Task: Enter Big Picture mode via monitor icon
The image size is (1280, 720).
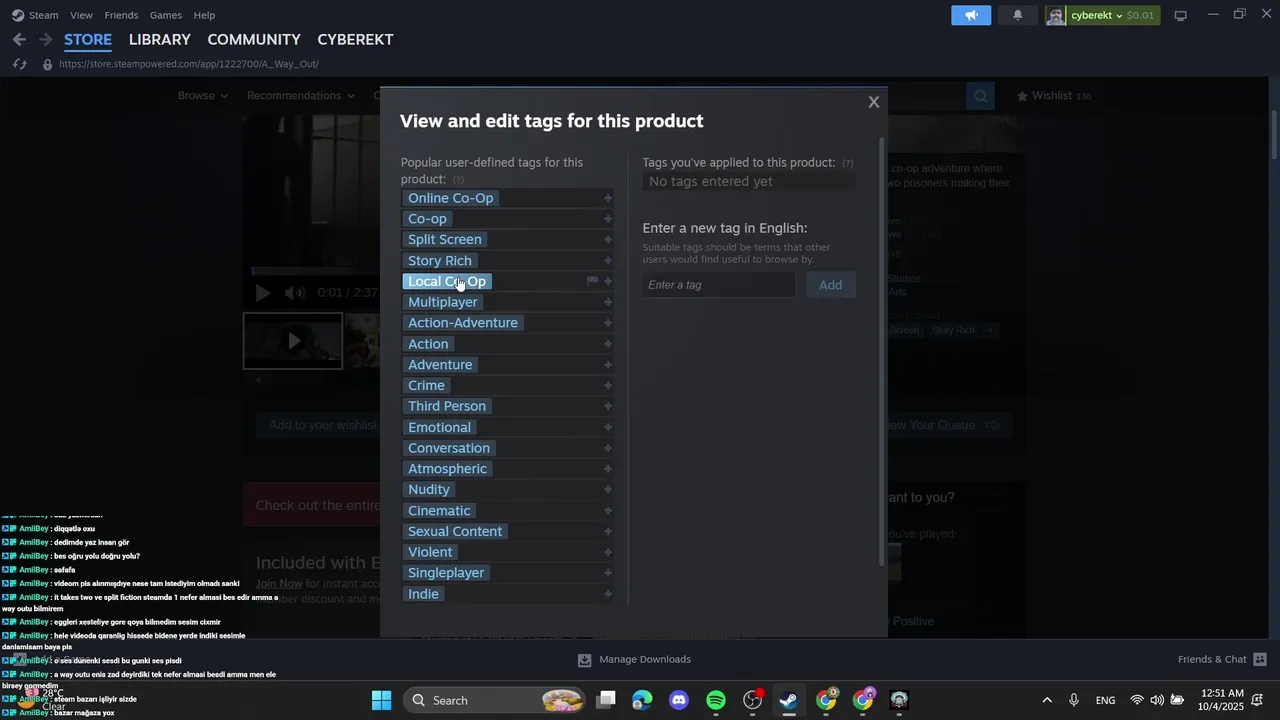Action: (1180, 15)
